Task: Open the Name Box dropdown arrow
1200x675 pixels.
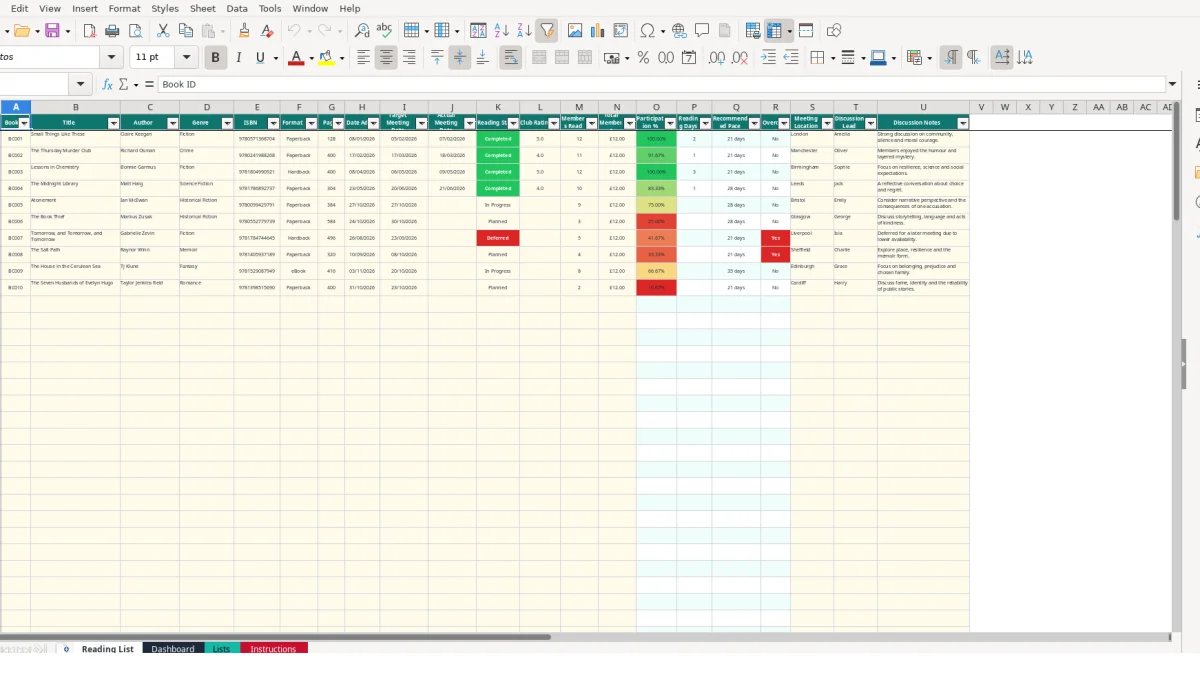Action: [x=81, y=85]
